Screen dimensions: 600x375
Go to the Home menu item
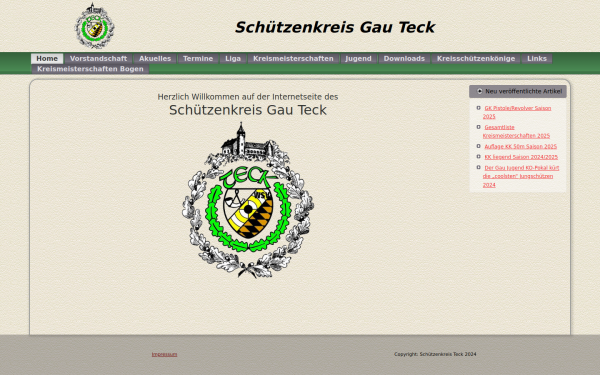coord(47,59)
